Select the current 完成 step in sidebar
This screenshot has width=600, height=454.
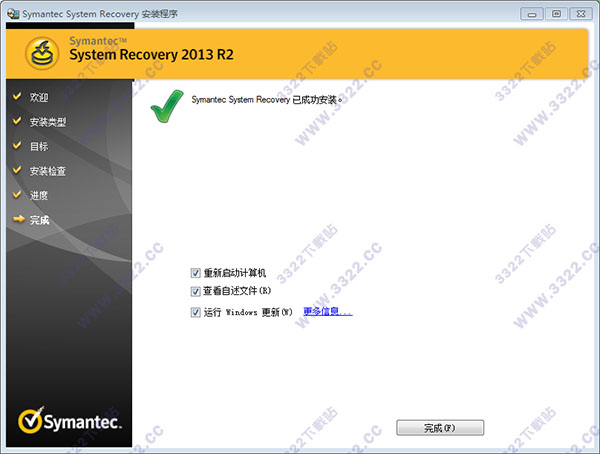(x=39, y=220)
